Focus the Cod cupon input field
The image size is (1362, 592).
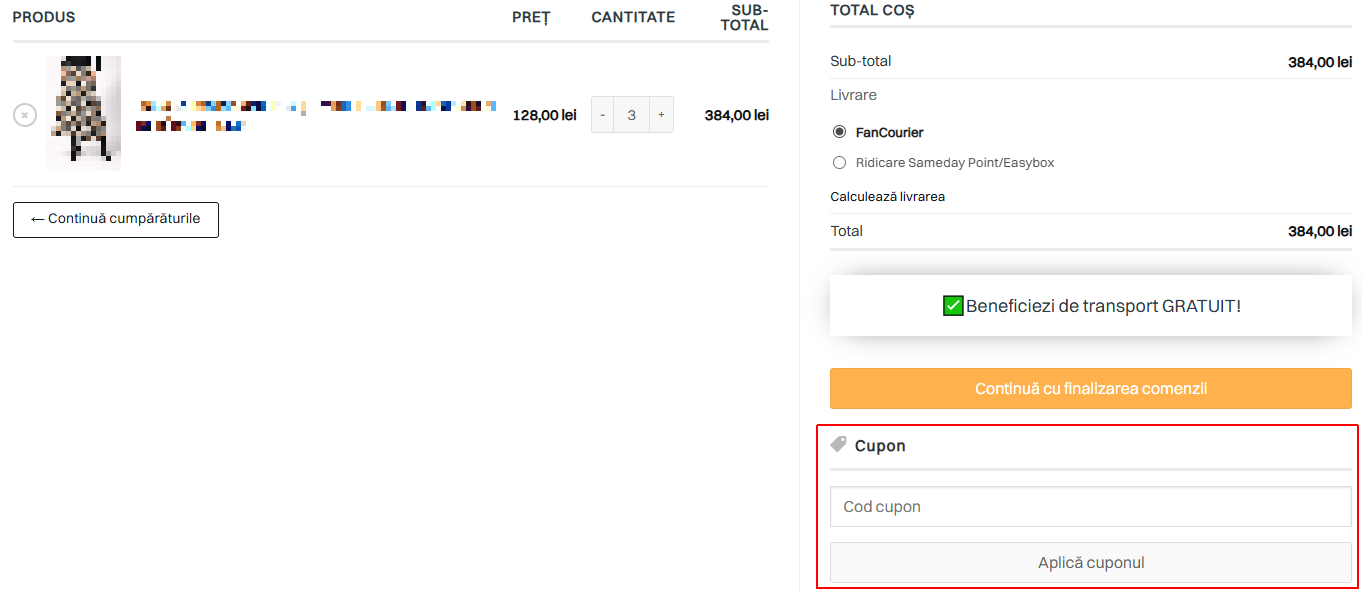[1091, 507]
